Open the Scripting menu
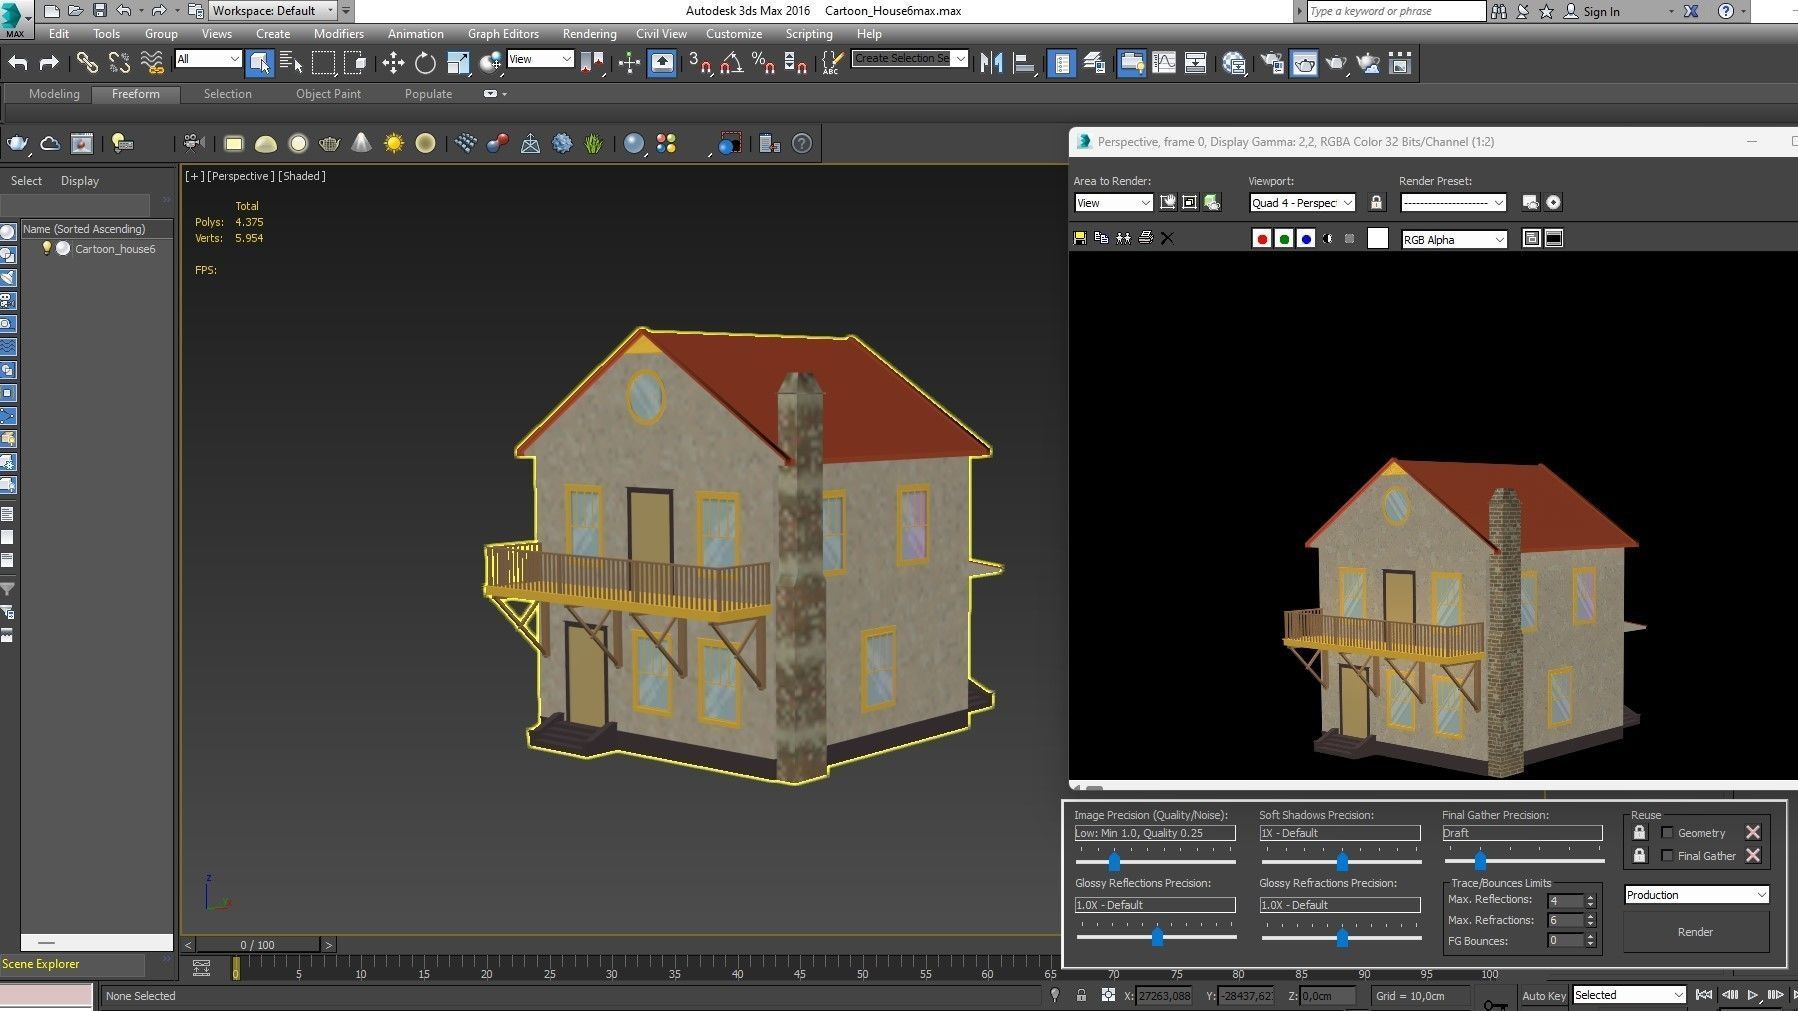Screen dimensions: 1798x1011 pyautogui.click(x=808, y=33)
